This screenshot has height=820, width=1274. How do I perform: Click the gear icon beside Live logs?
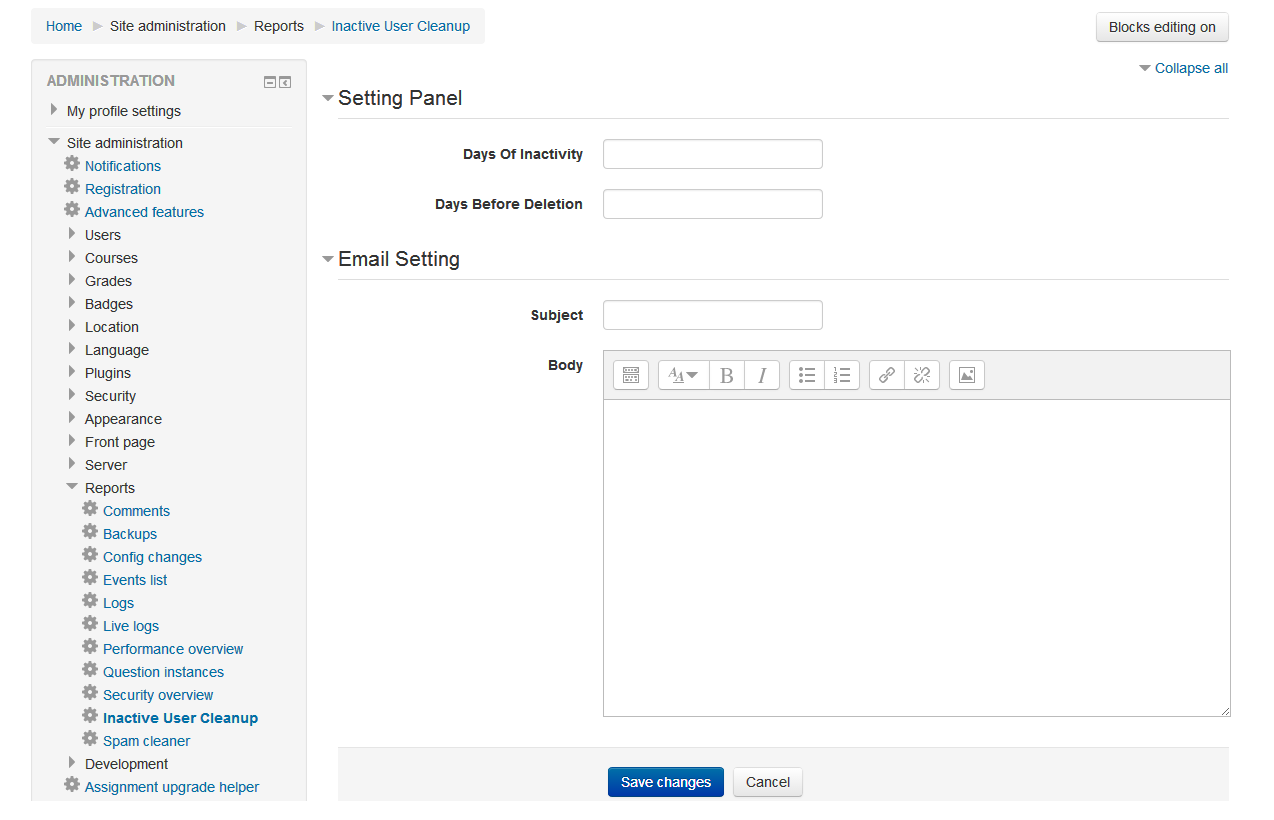(90, 624)
